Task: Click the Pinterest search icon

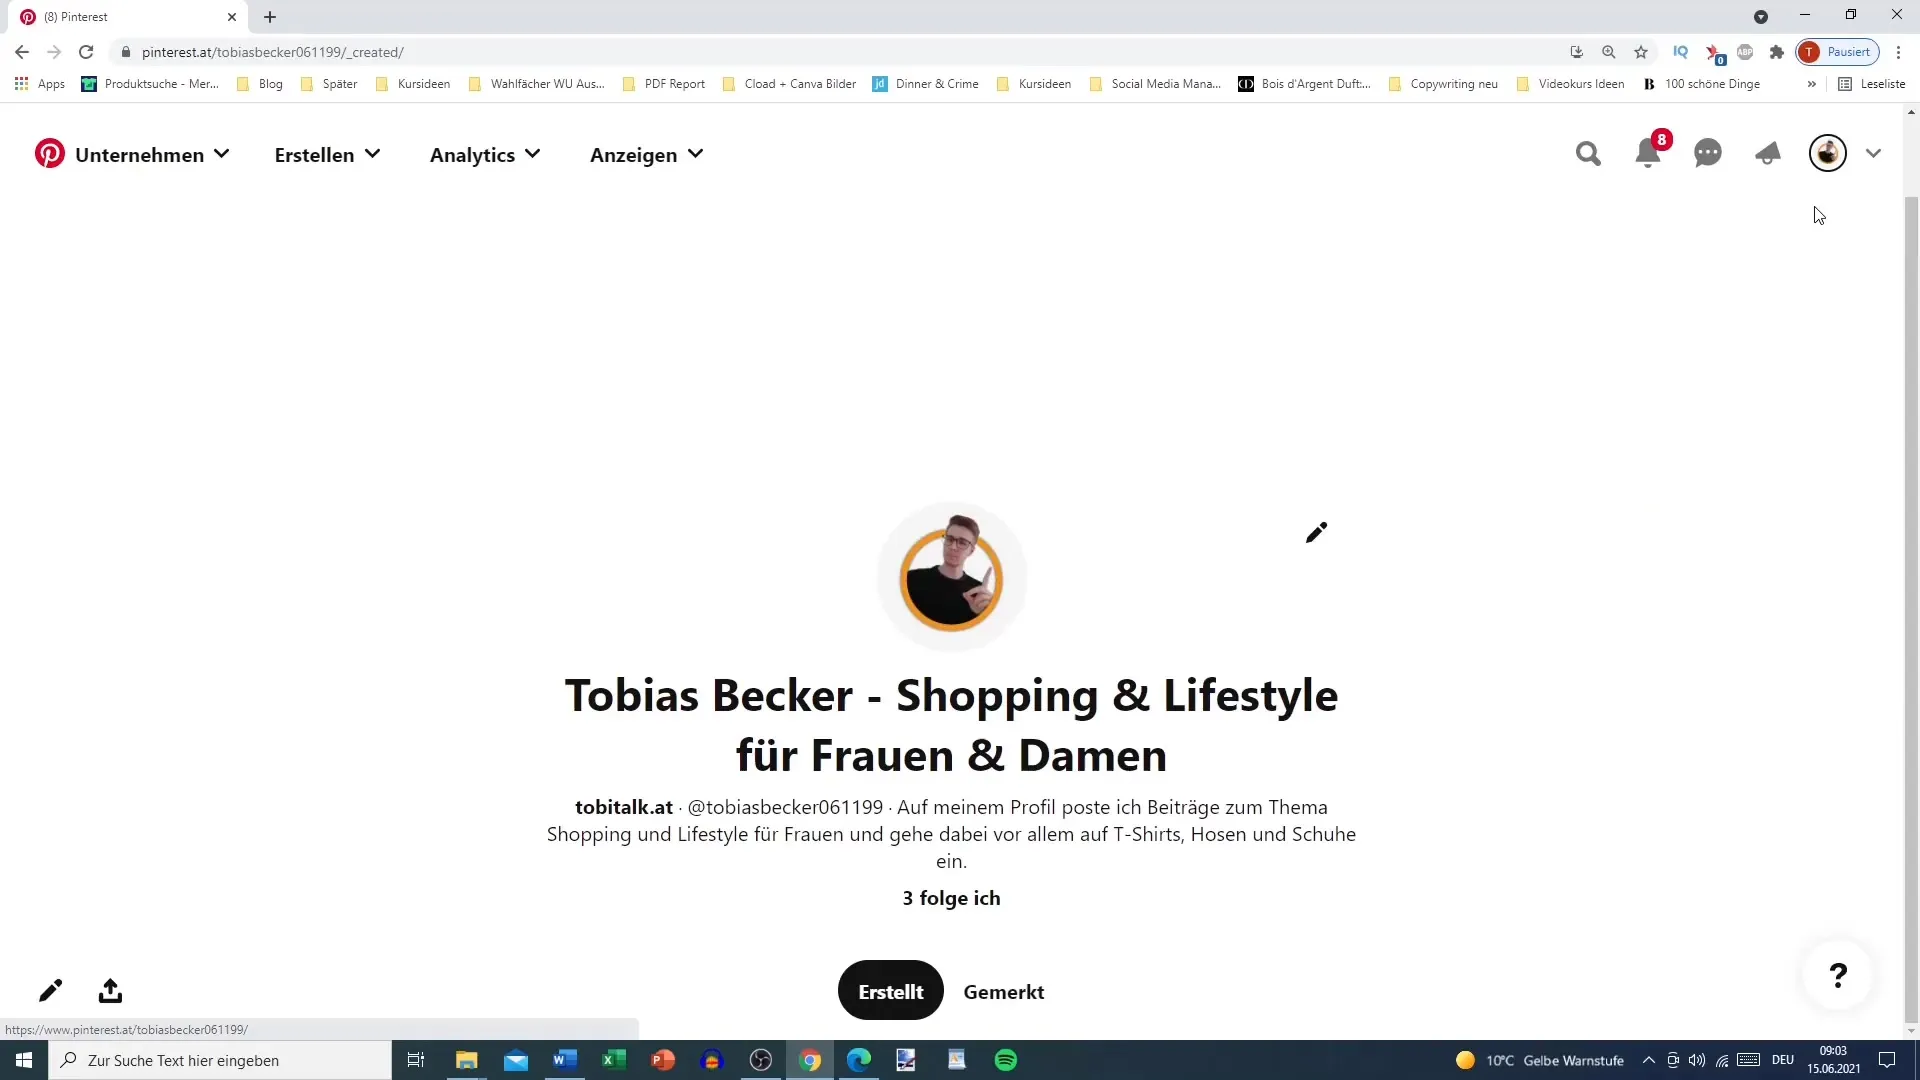Action: tap(1589, 154)
